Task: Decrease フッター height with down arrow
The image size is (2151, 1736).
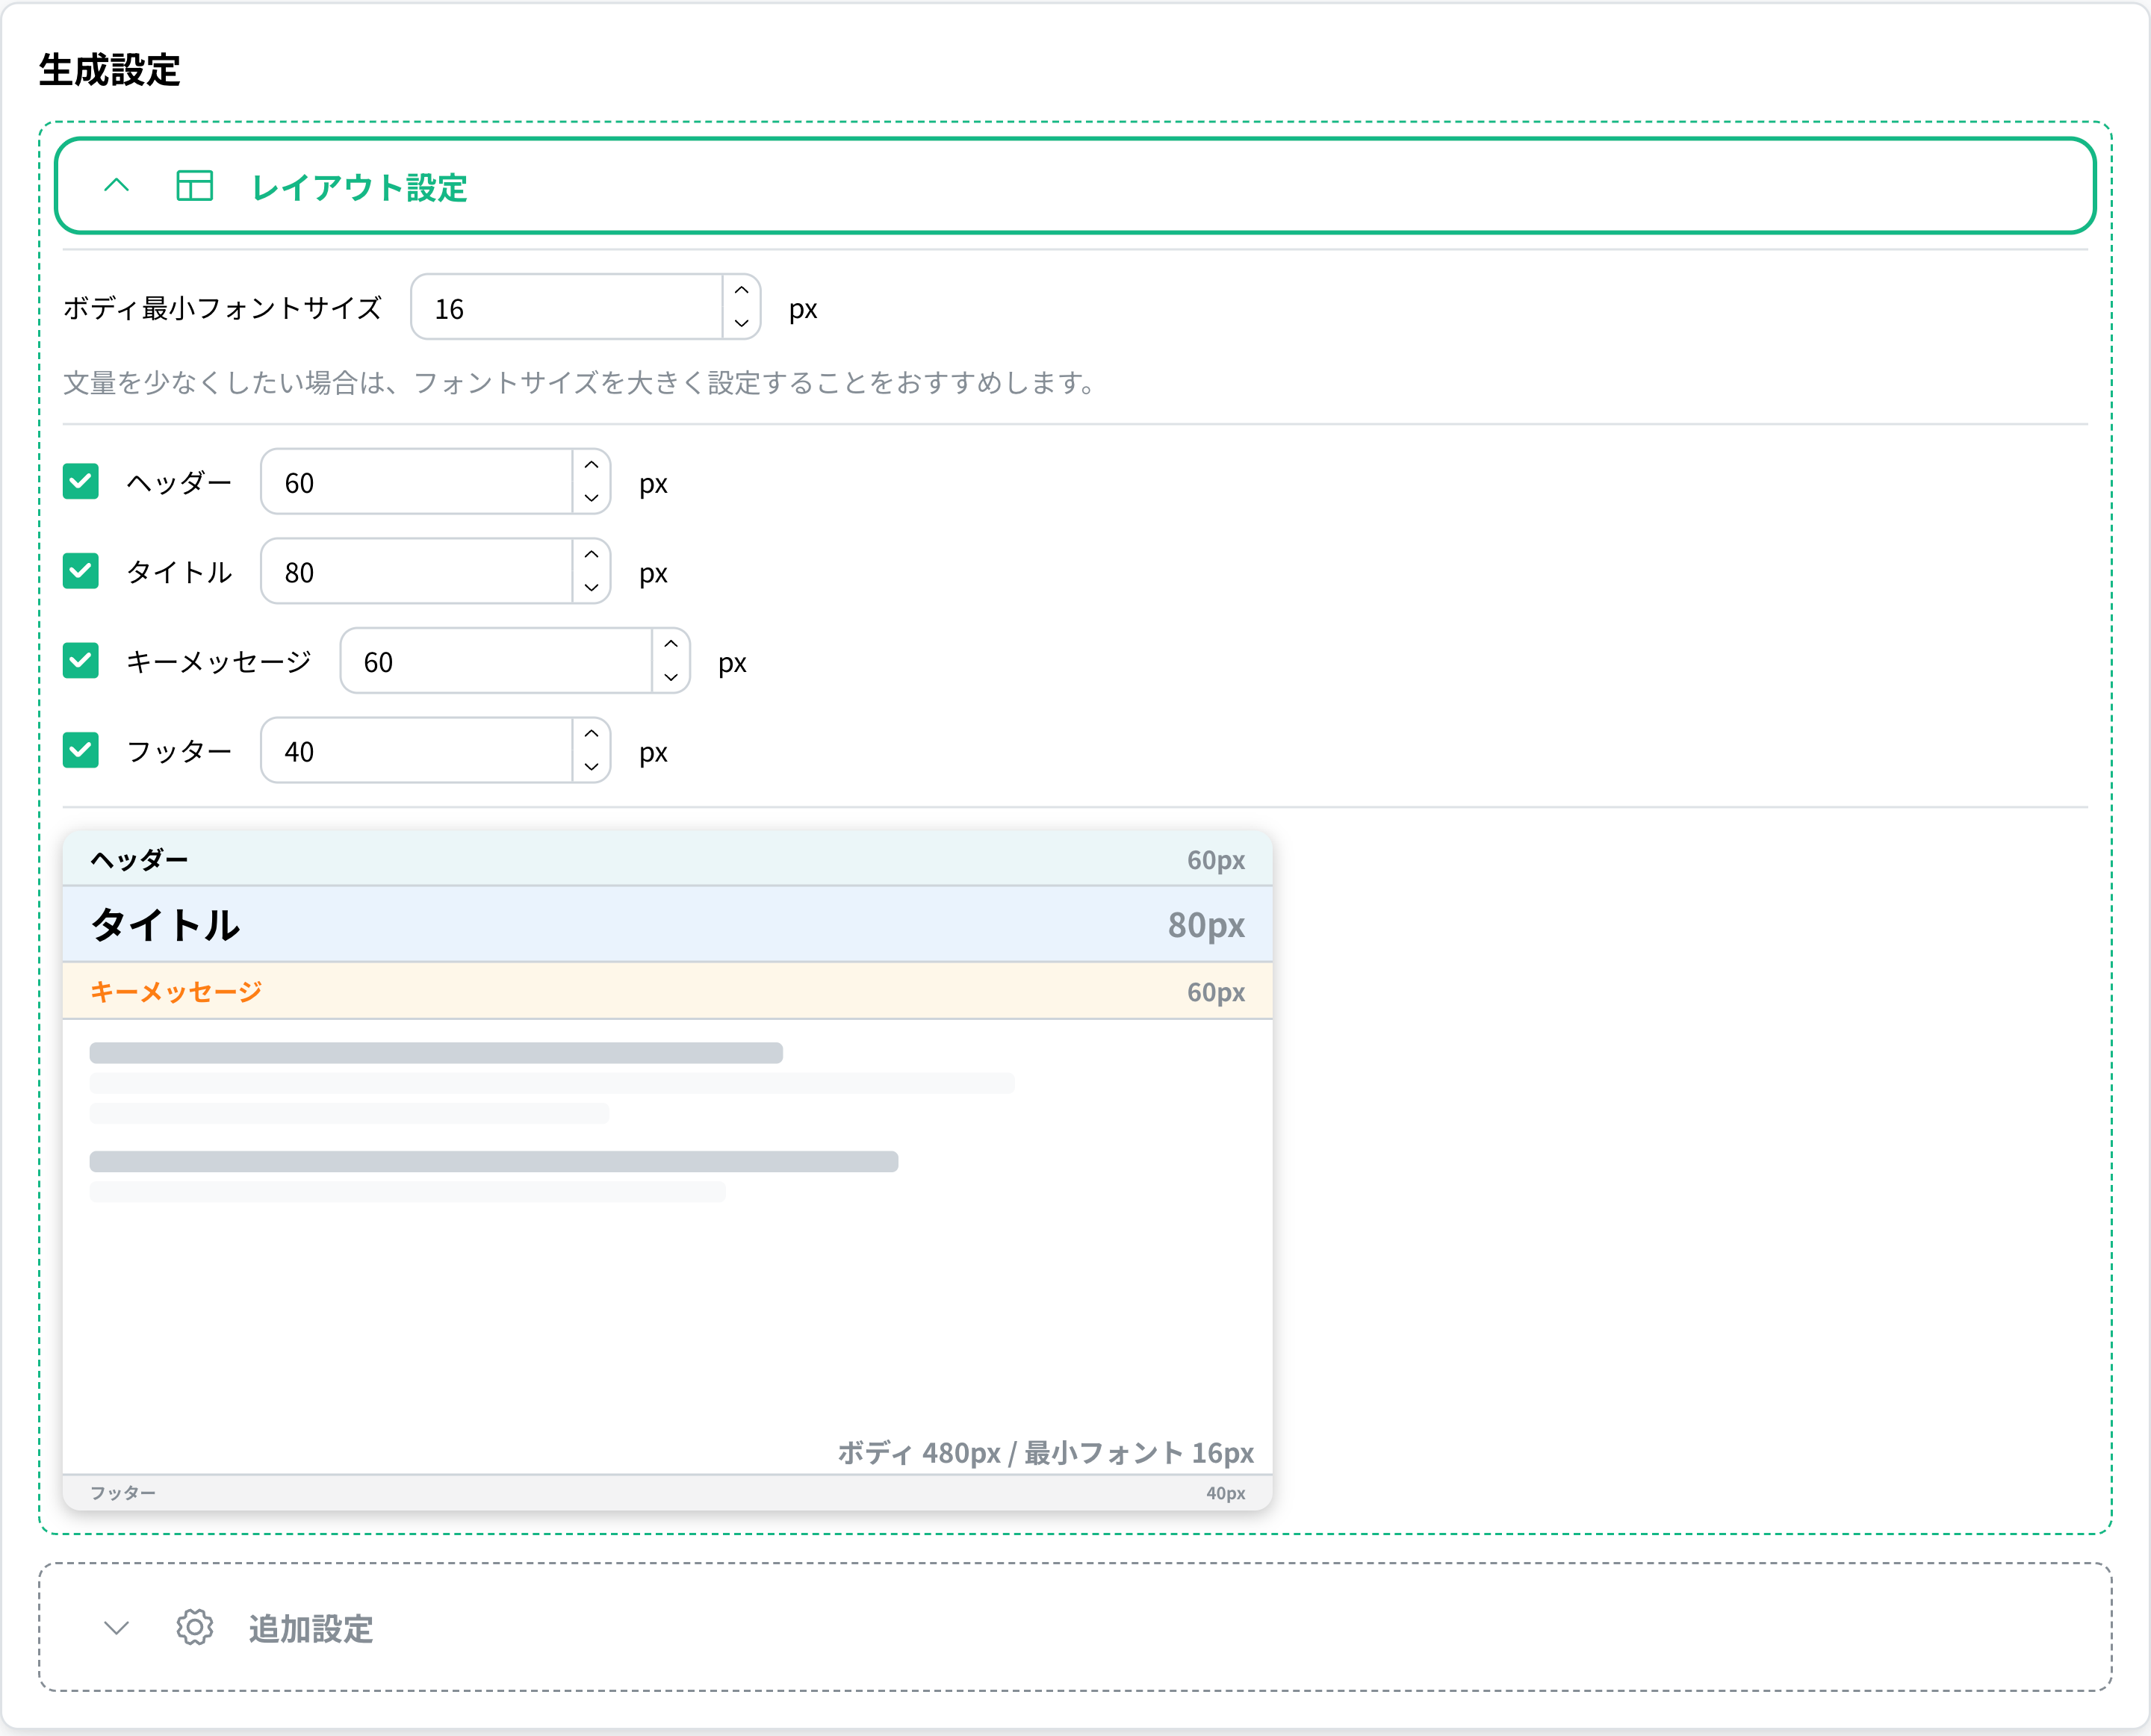Action: (x=591, y=766)
